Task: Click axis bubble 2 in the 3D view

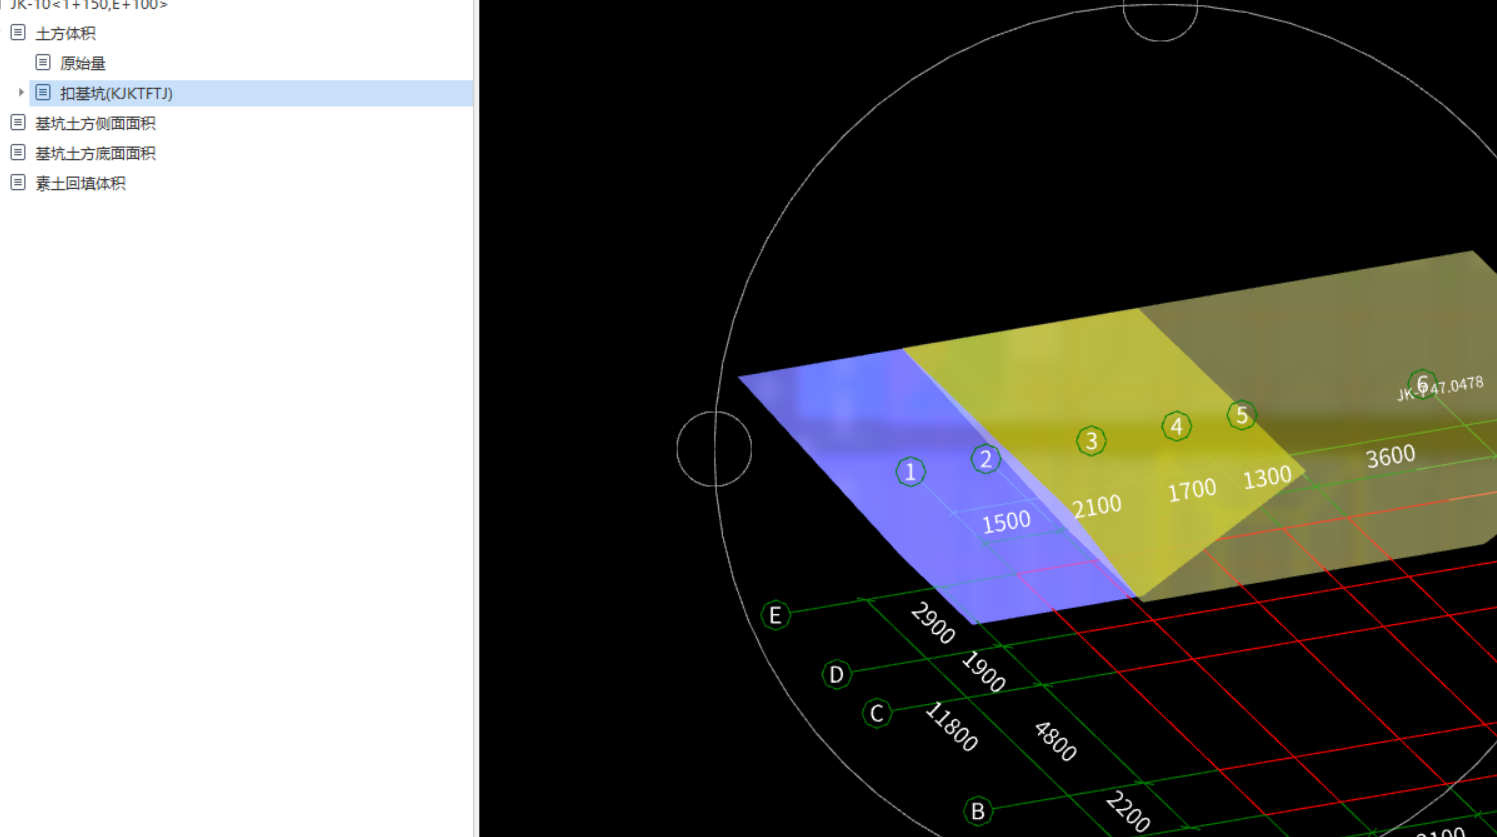Action: pyautogui.click(x=985, y=459)
